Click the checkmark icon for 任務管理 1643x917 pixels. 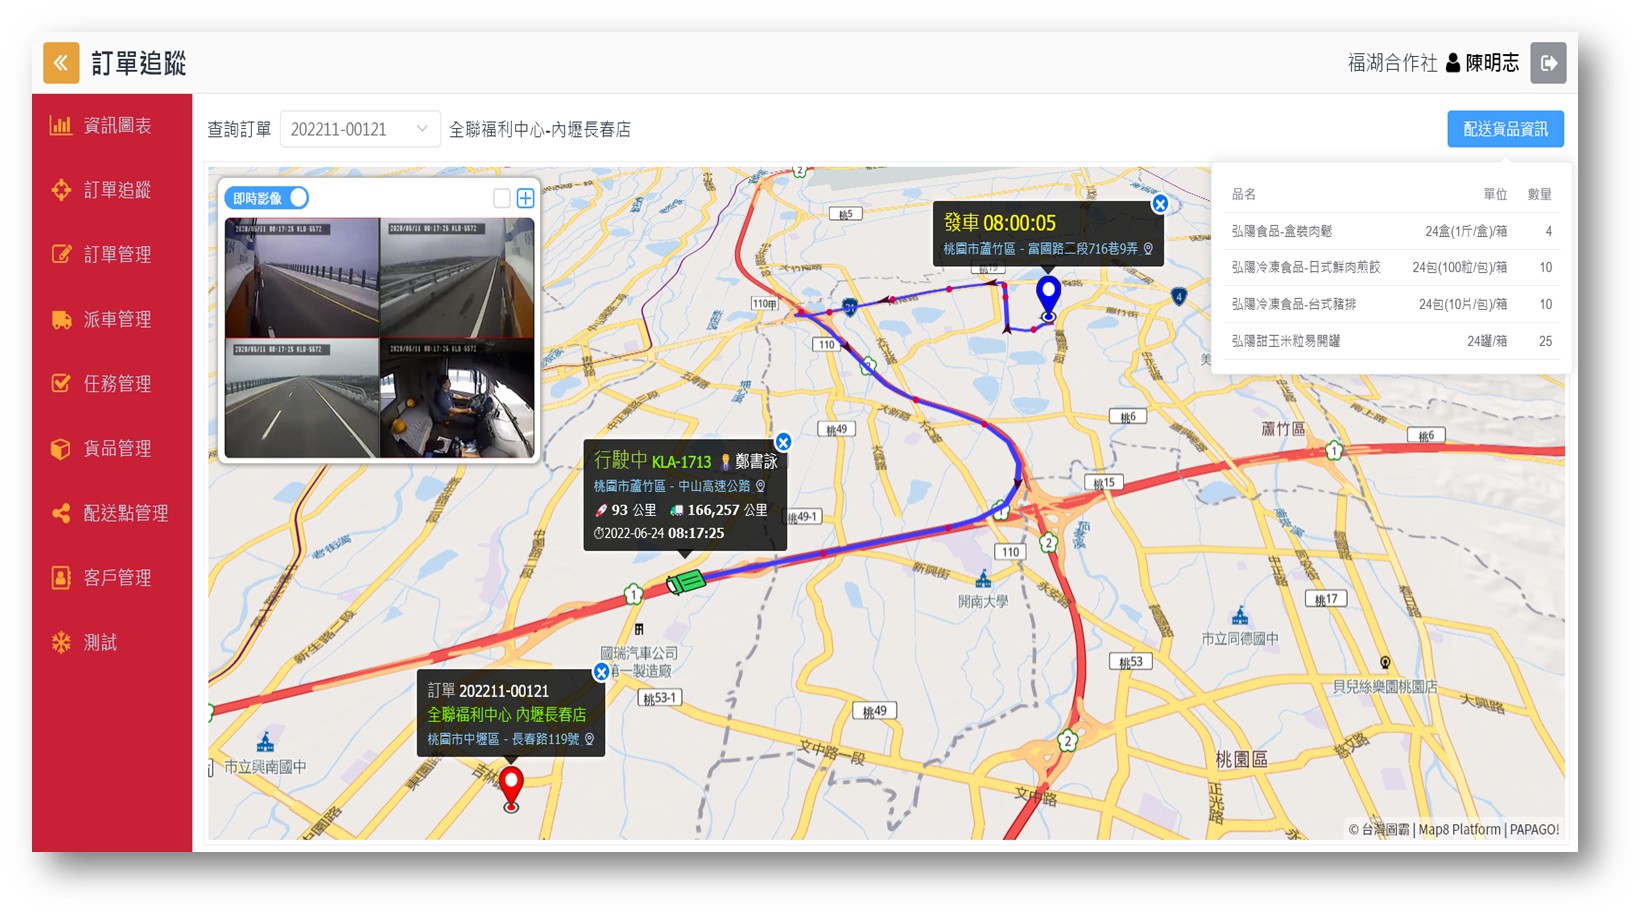pyautogui.click(x=61, y=383)
